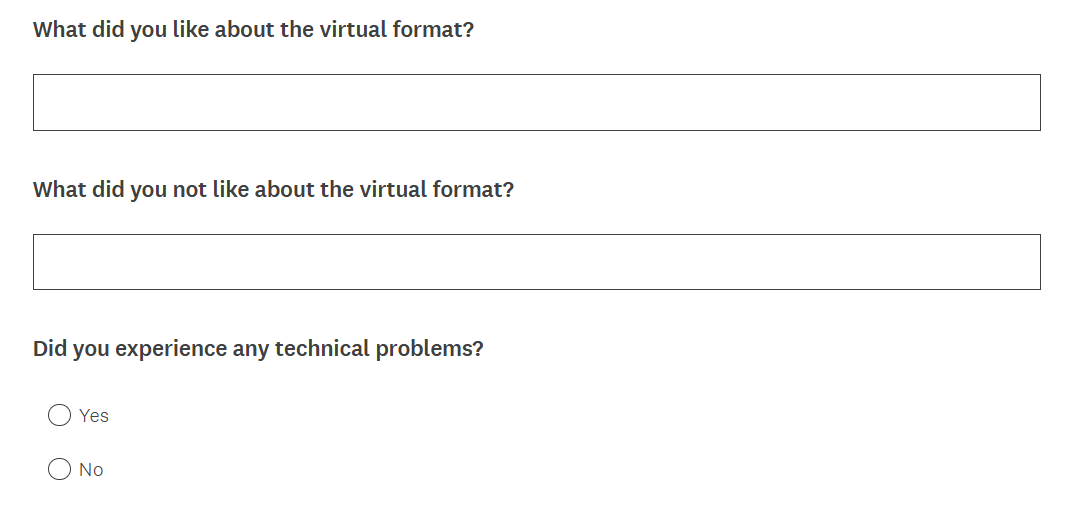
Task: Place cursor in the upper text input
Action: (536, 102)
